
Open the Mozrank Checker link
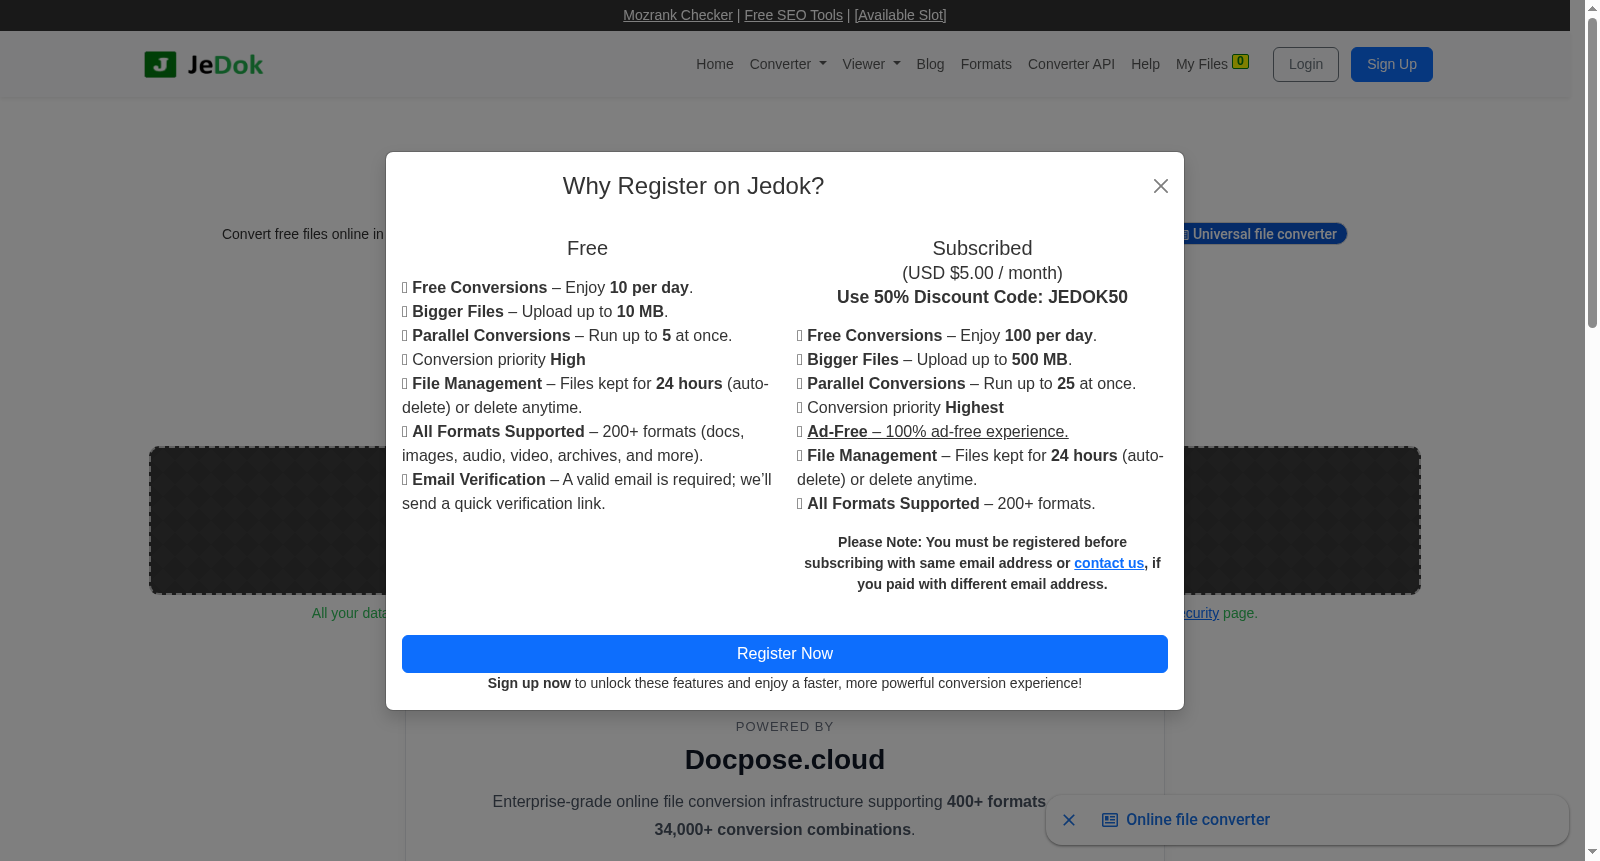pyautogui.click(x=678, y=15)
